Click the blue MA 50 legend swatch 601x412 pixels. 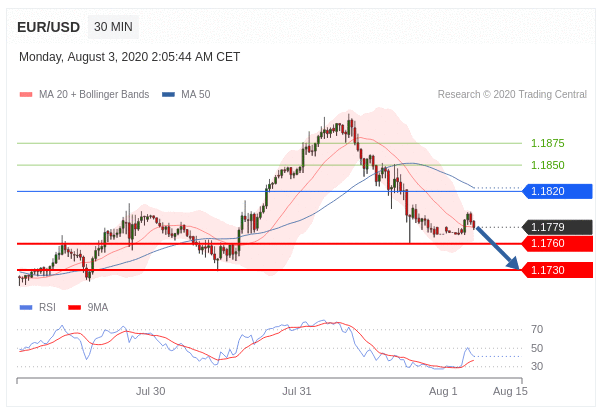[168, 94]
